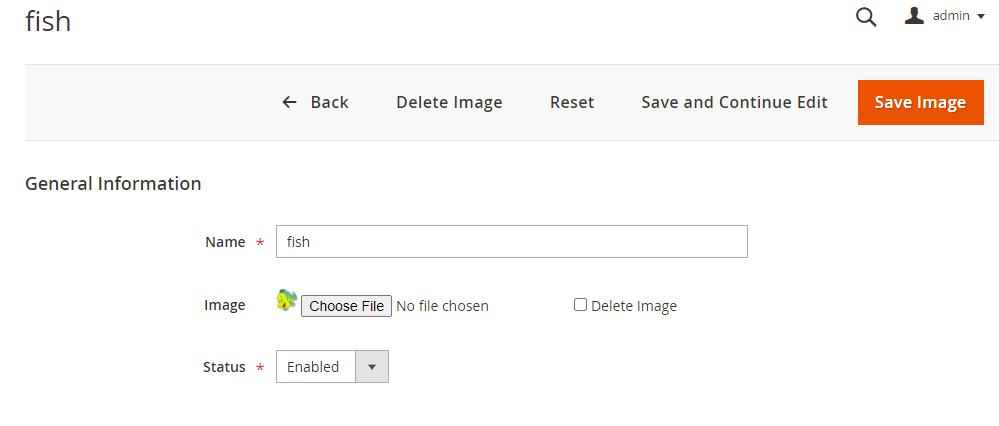Image resolution: width=999 pixels, height=426 pixels.
Task: Click the No file chosen text
Action: pos(442,306)
